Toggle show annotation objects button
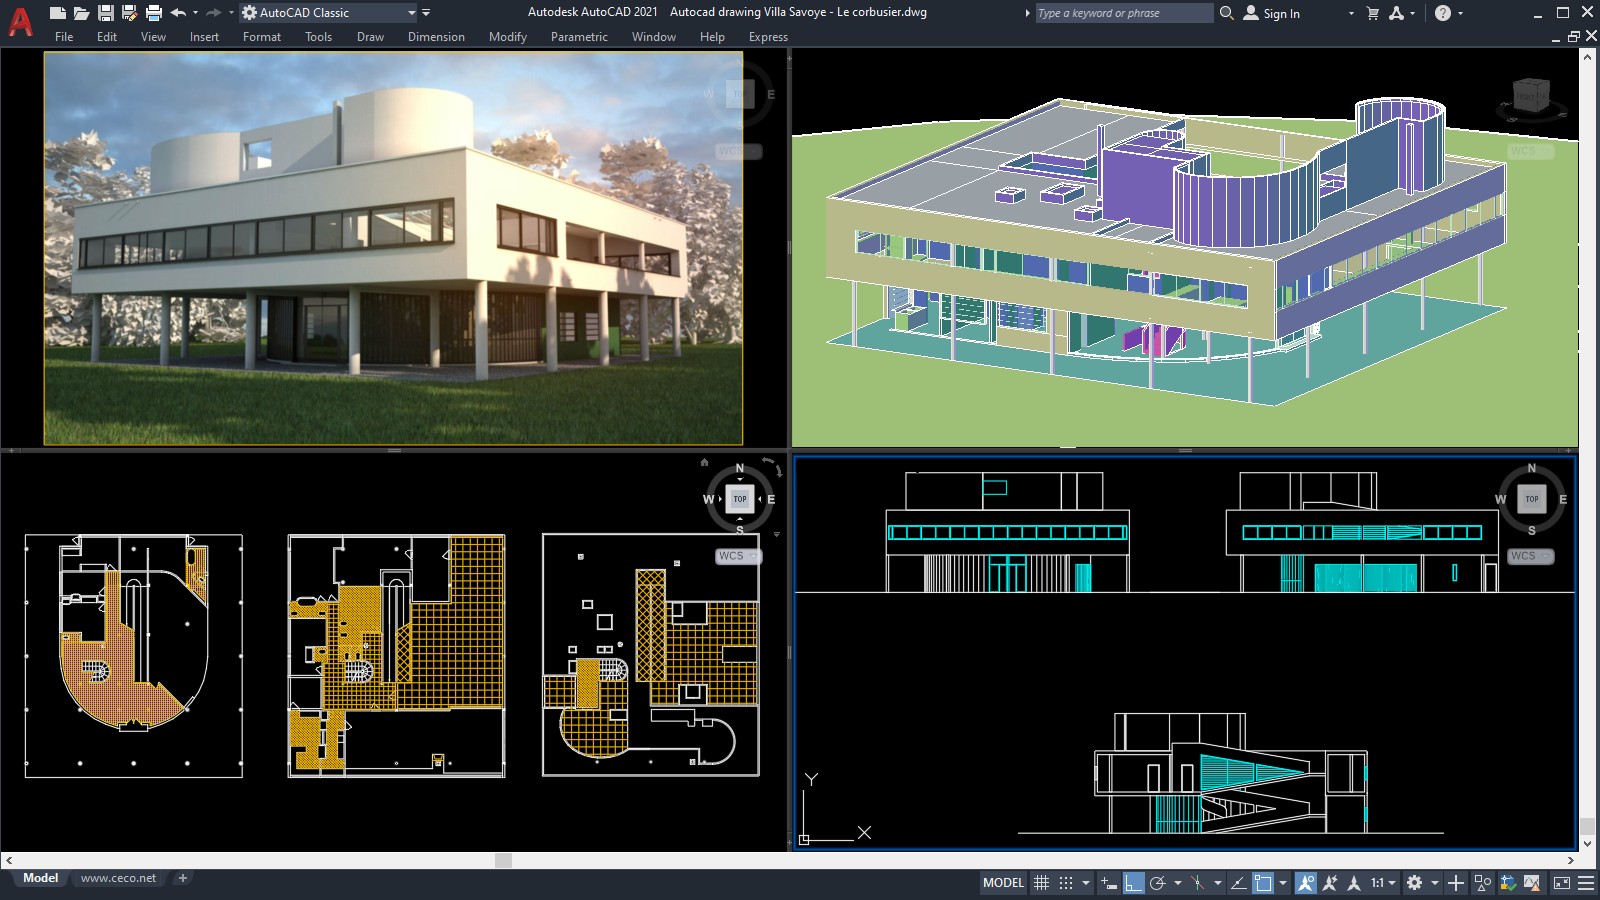Image resolution: width=1600 pixels, height=900 pixels. pos(1305,883)
